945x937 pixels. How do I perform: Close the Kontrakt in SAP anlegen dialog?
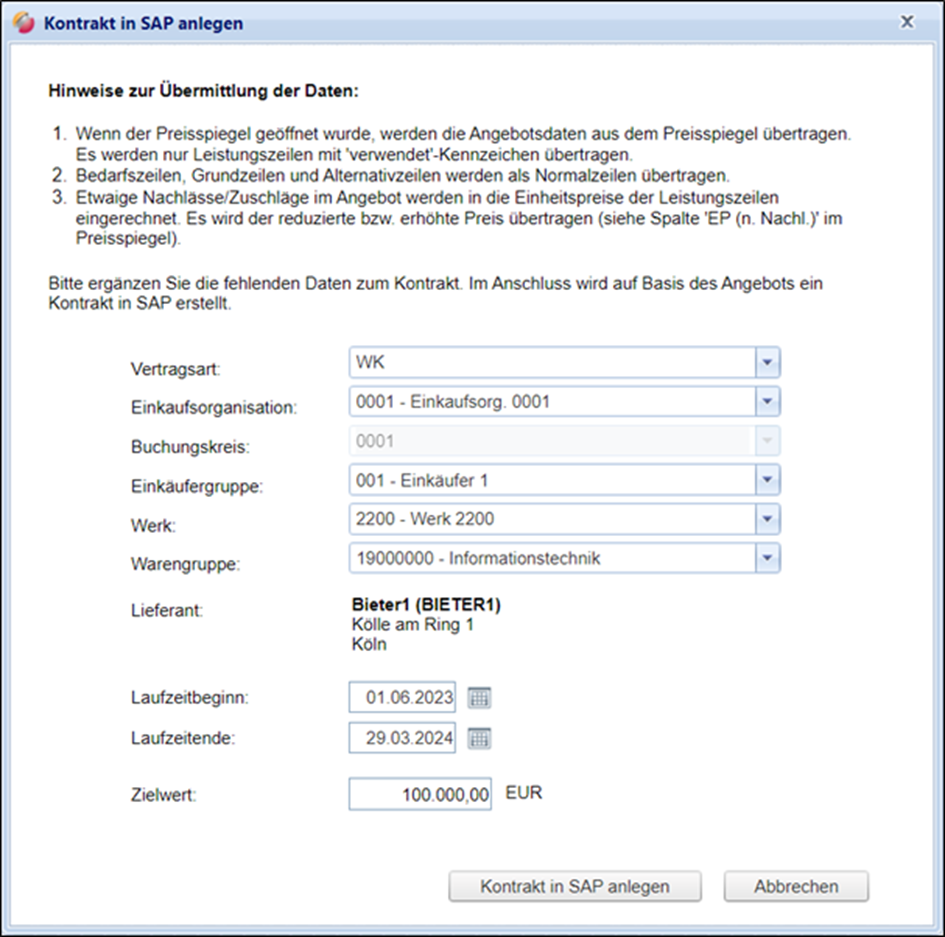[907, 22]
